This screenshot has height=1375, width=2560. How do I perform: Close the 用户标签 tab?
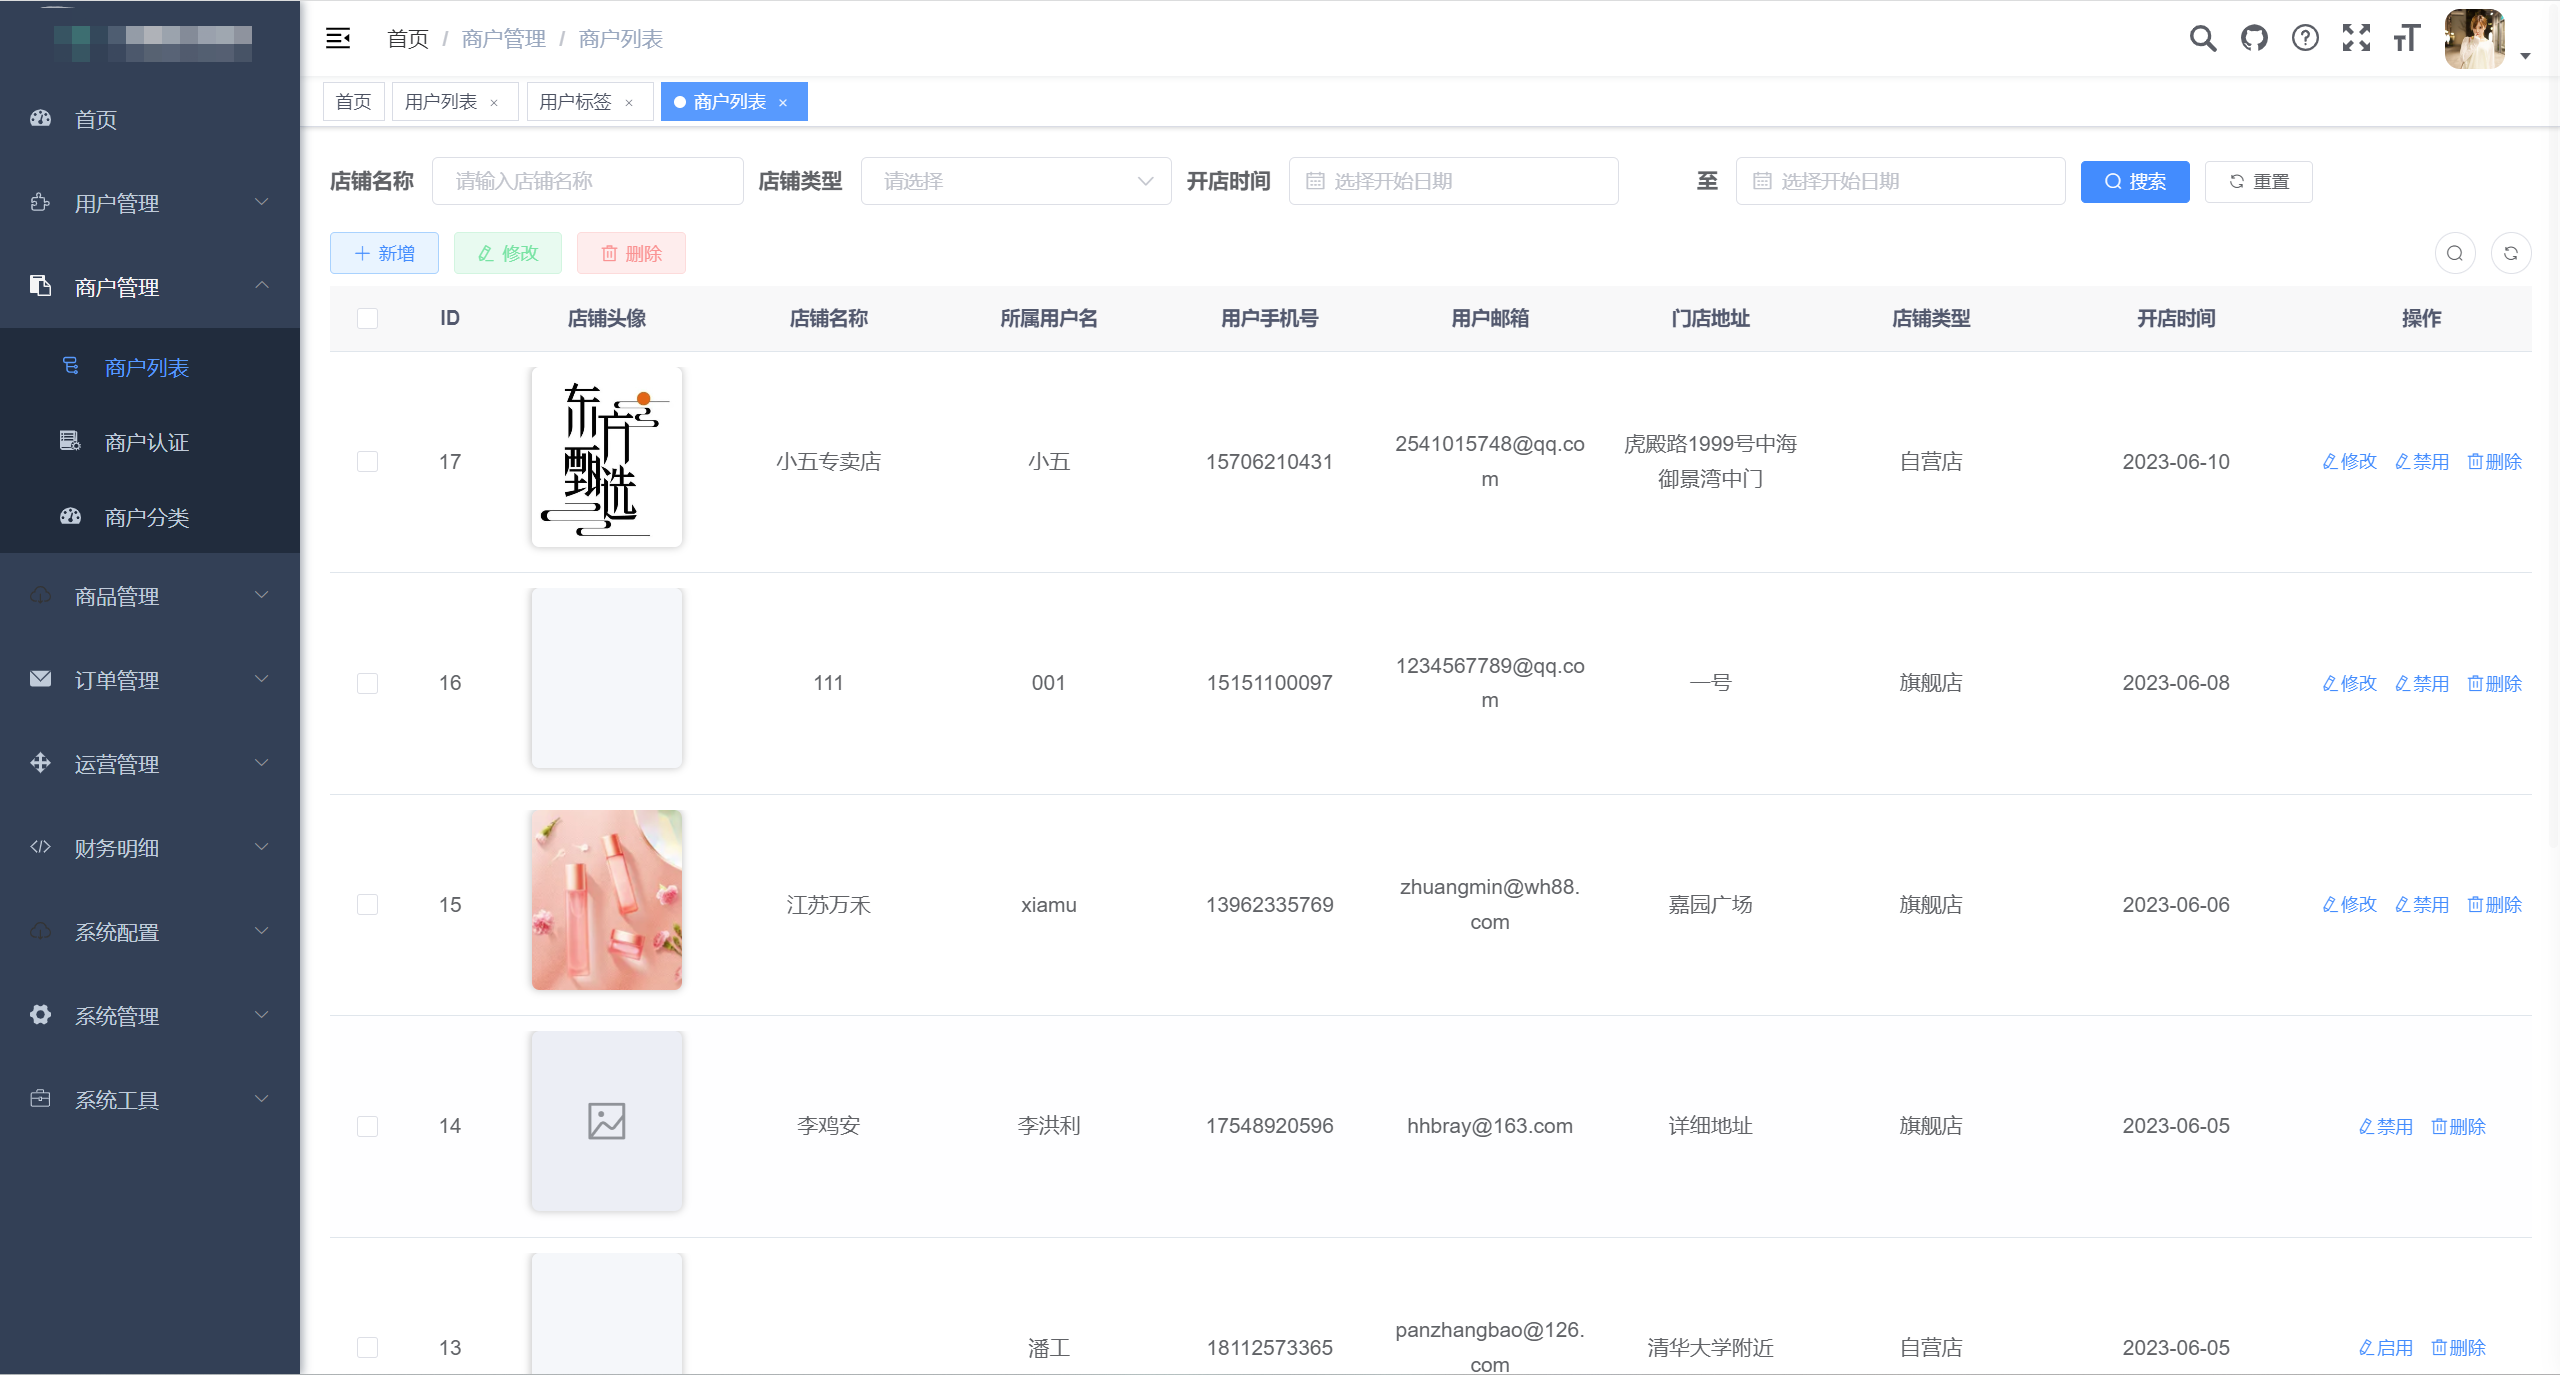click(x=629, y=102)
